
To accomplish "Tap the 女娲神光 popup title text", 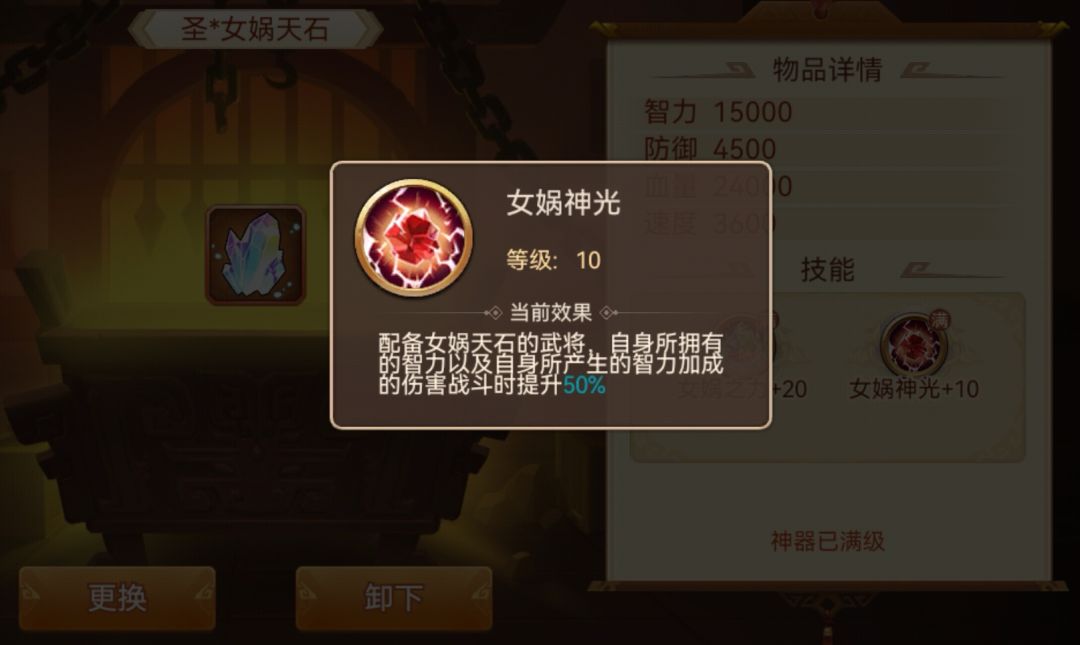I will pos(563,203).
